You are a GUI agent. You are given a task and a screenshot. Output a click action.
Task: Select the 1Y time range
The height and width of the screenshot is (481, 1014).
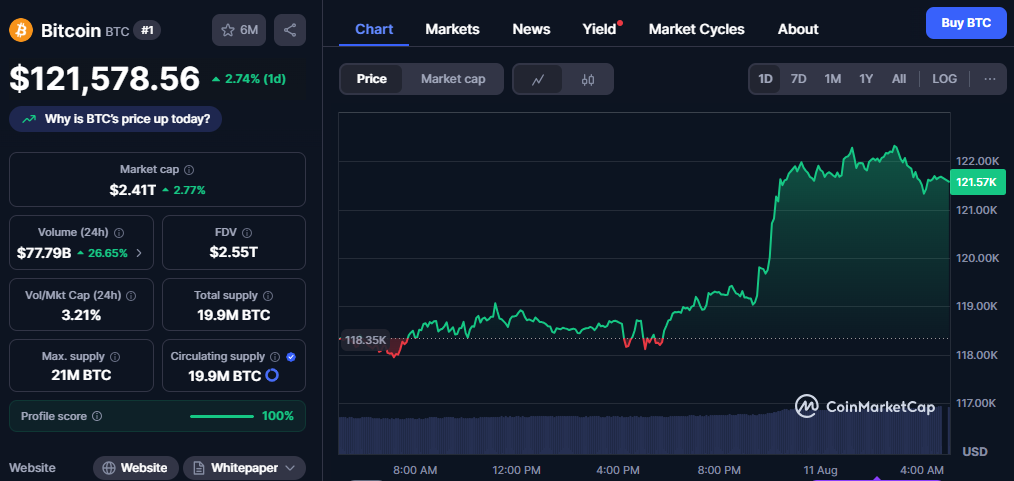pyautogui.click(x=866, y=79)
